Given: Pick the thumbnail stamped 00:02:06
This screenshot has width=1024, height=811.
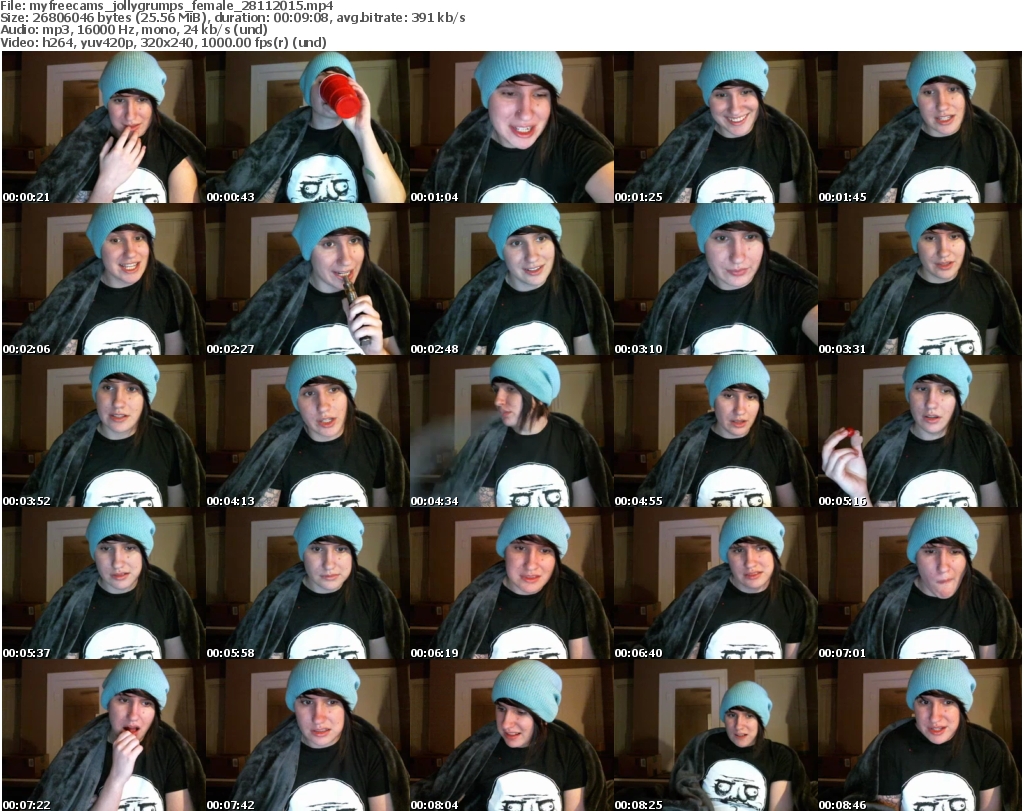Looking at the screenshot, I should (103, 279).
